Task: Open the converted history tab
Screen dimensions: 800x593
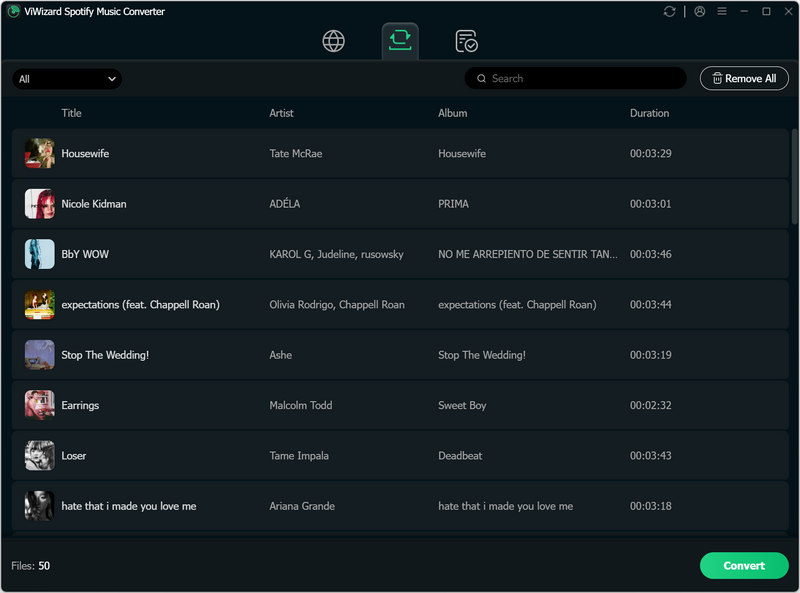Action: 466,41
